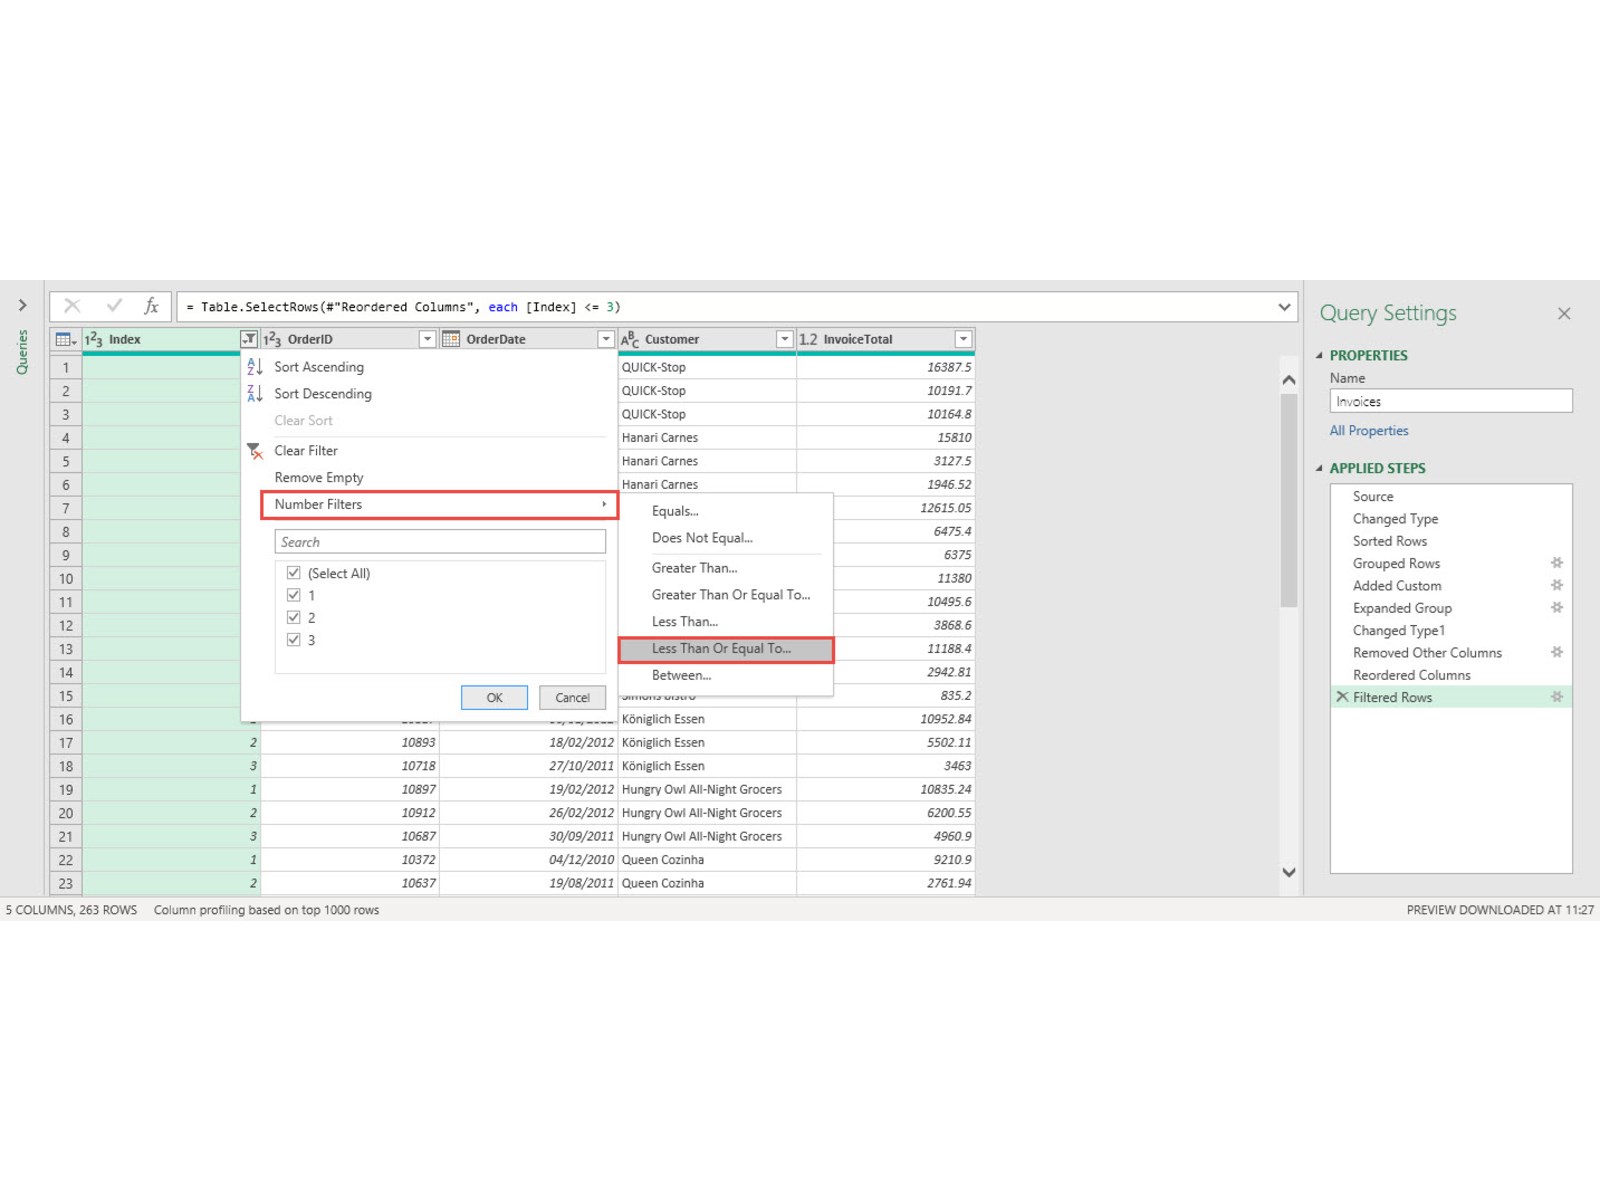Image resolution: width=1600 pixels, height=1200 pixels.
Task: Open the All Properties link
Action: pyautogui.click(x=1368, y=431)
